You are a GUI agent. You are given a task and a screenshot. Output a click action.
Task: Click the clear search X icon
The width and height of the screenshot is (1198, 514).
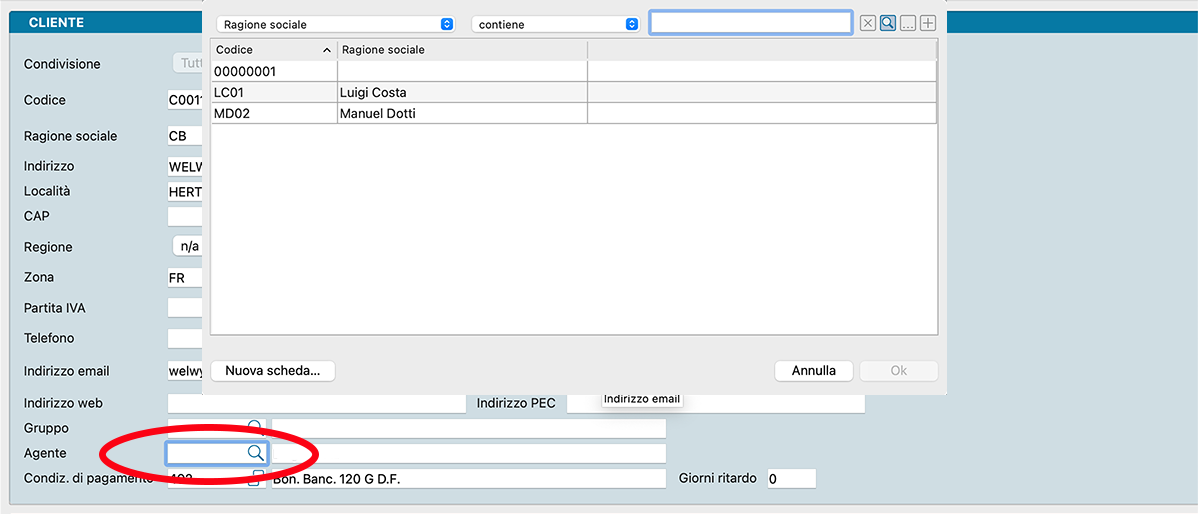coord(868,24)
